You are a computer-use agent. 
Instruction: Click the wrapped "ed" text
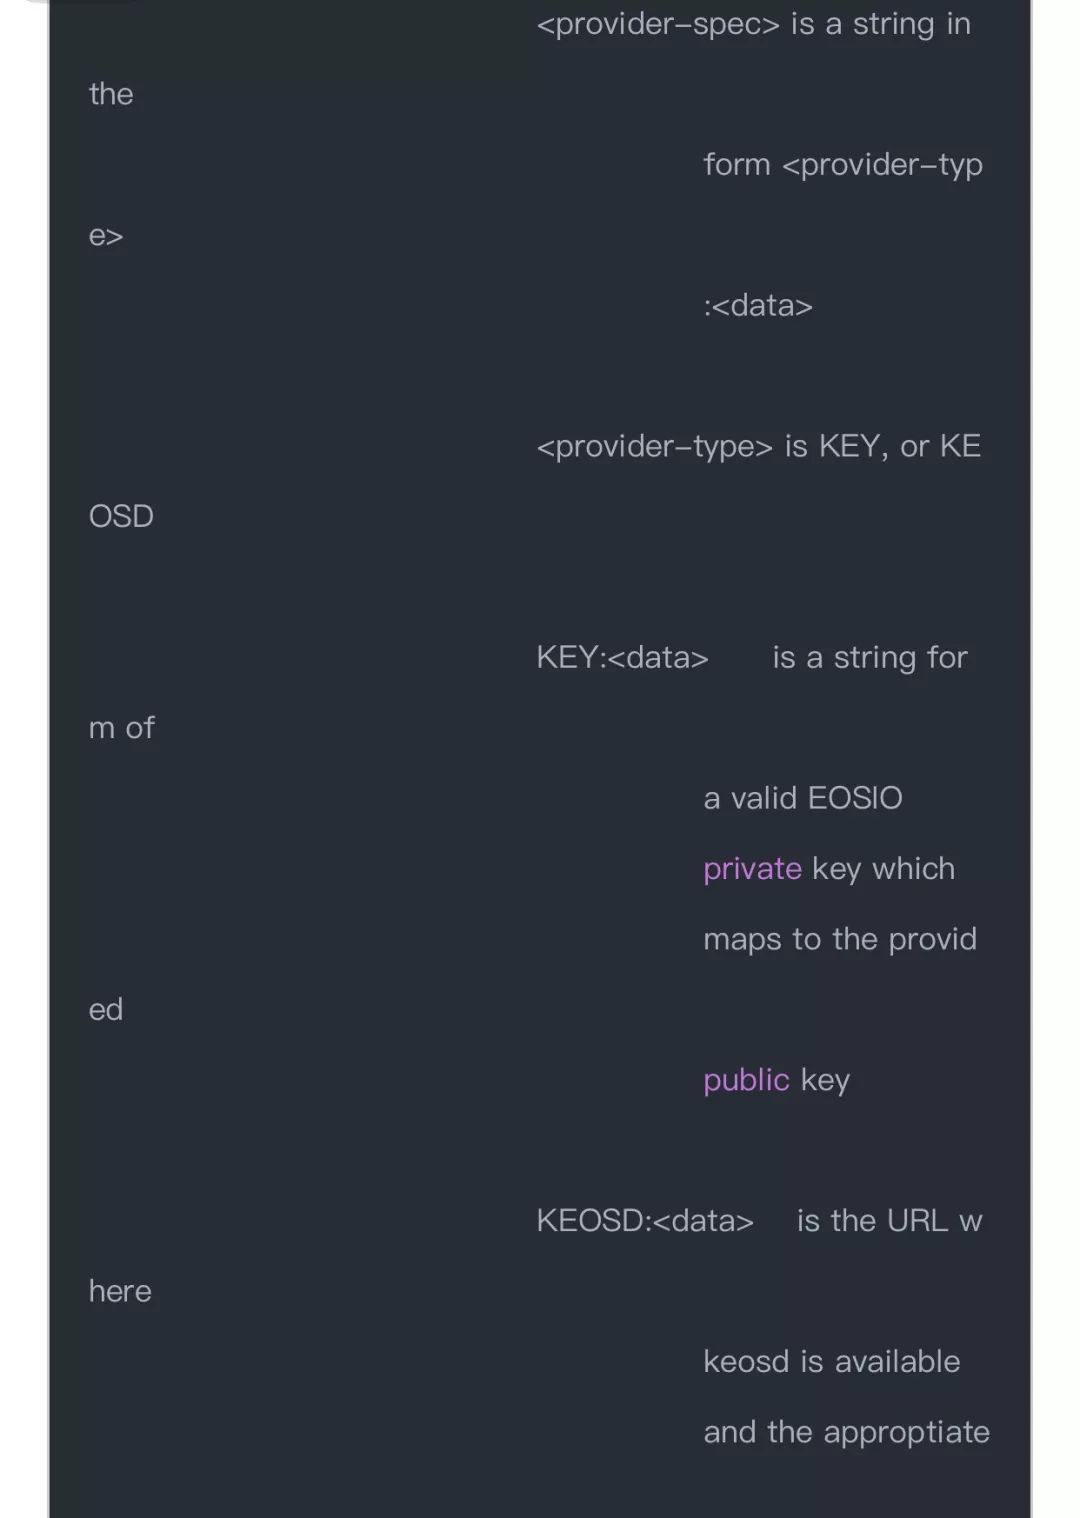click(x=106, y=1010)
